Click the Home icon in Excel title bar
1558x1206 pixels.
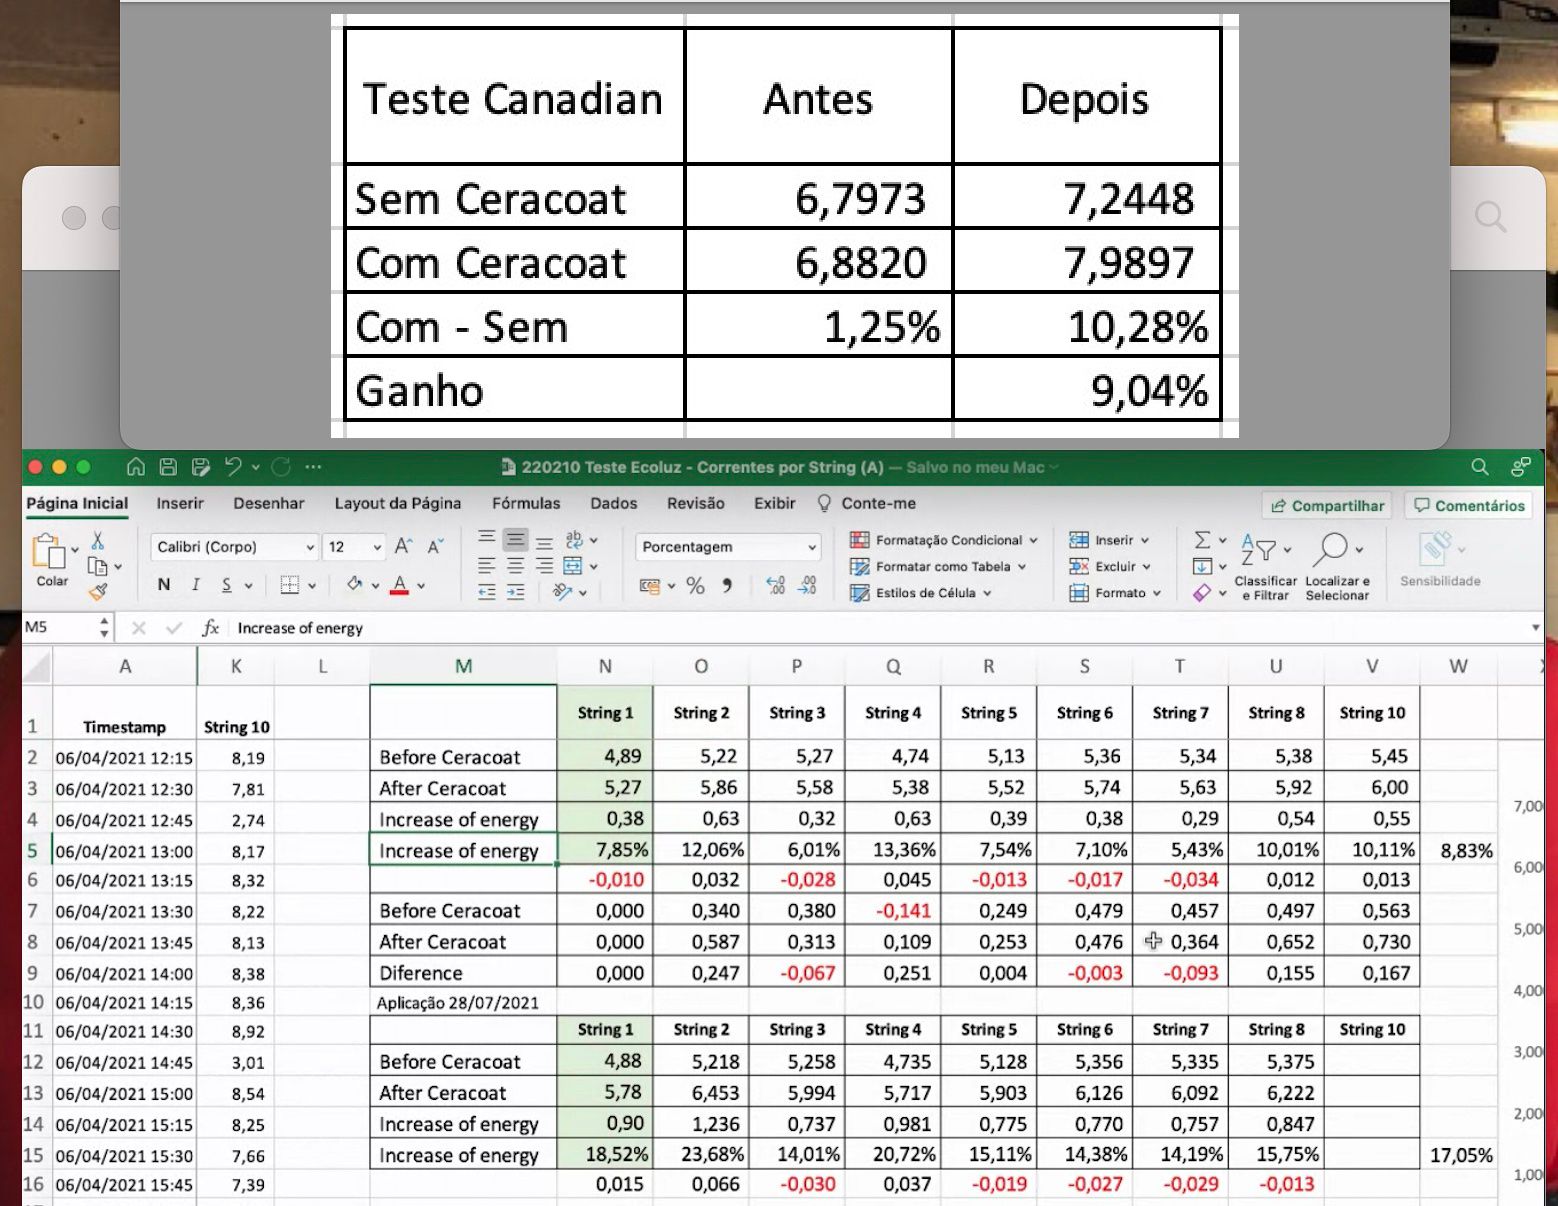pyautogui.click(x=136, y=467)
